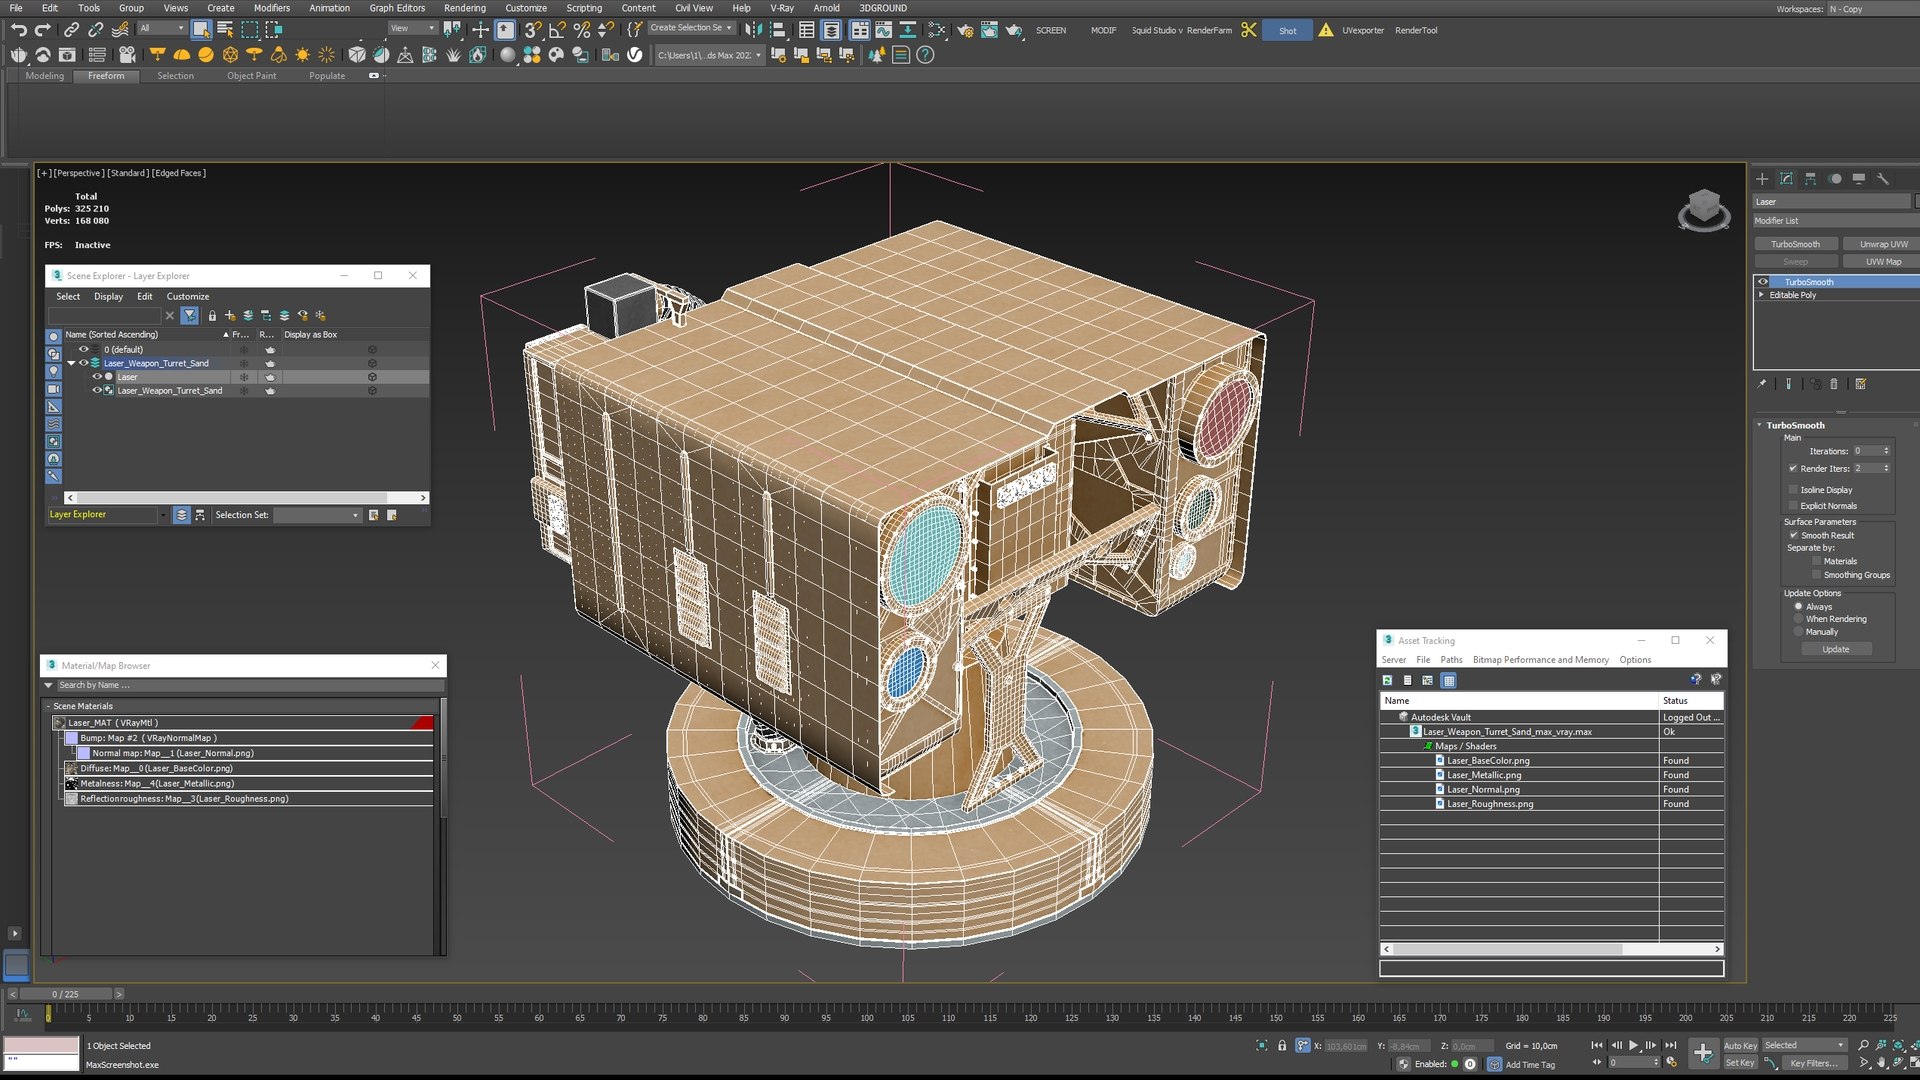Open the Hierarchy command panel icon
Screen dimensions: 1920x1080
1810,179
